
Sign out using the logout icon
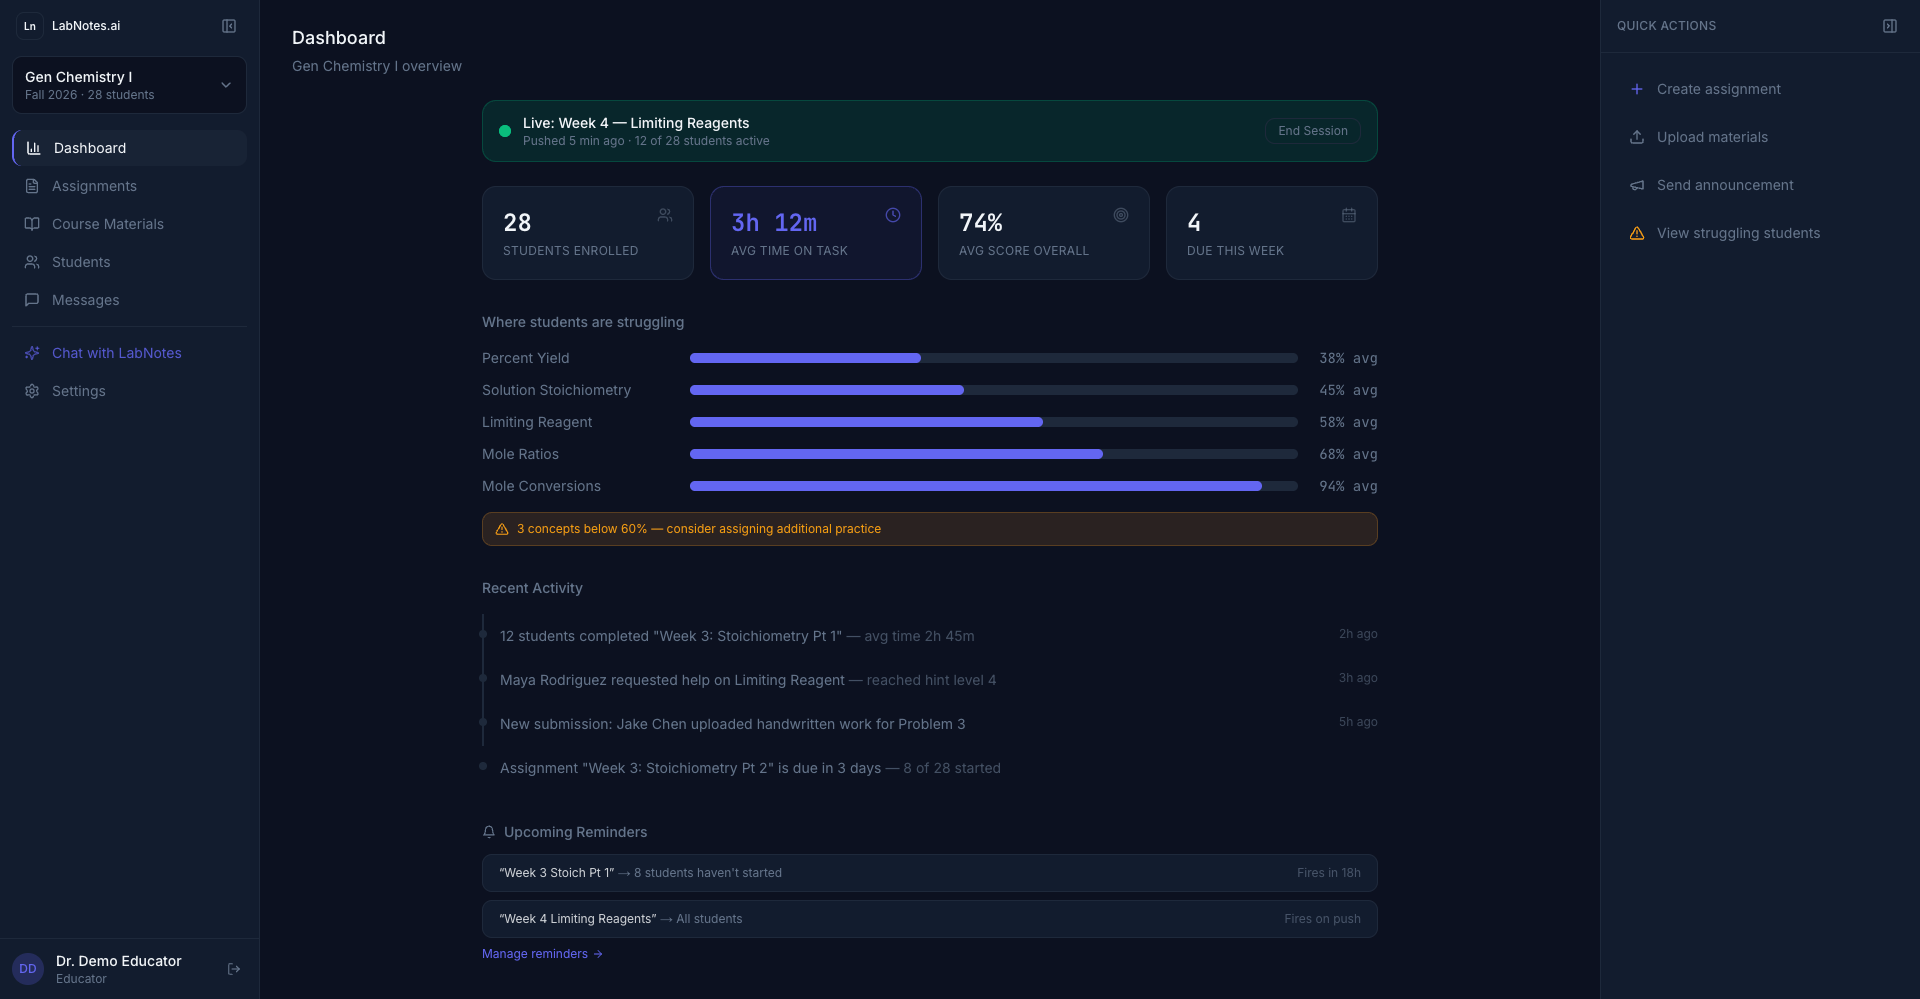pyautogui.click(x=234, y=969)
